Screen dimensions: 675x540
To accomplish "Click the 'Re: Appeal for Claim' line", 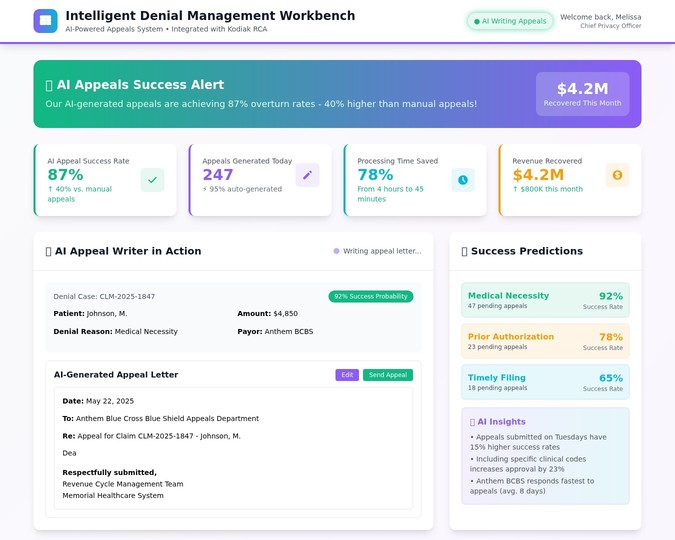I will pyautogui.click(x=152, y=436).
